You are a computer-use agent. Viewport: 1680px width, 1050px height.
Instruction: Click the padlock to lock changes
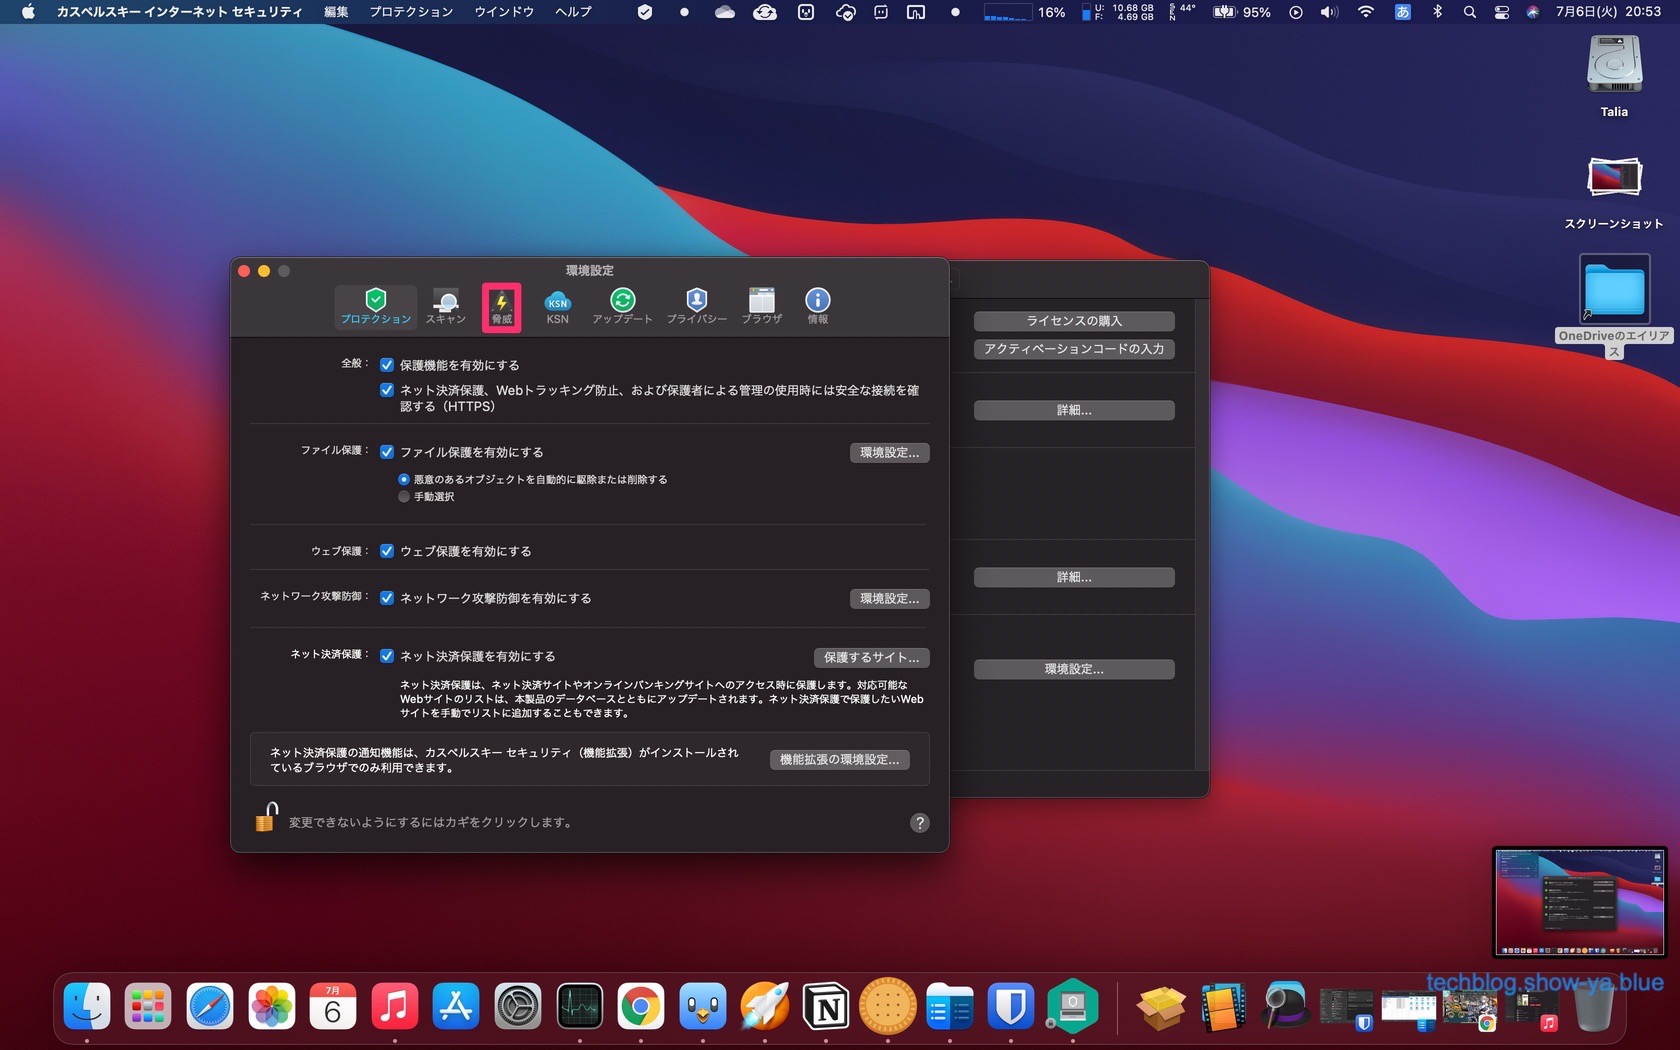point(265,818)
